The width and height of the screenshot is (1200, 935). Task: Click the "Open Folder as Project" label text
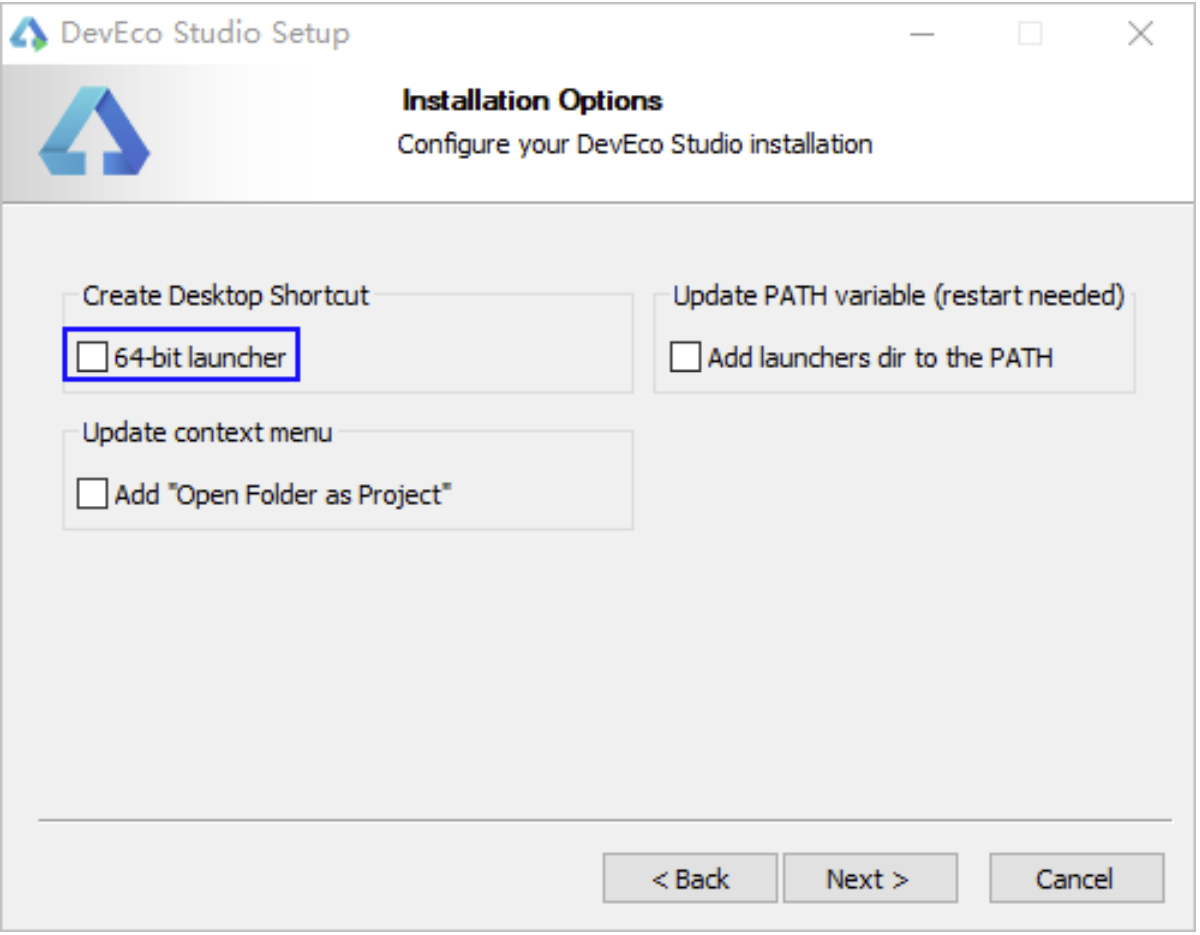[283, 493]
